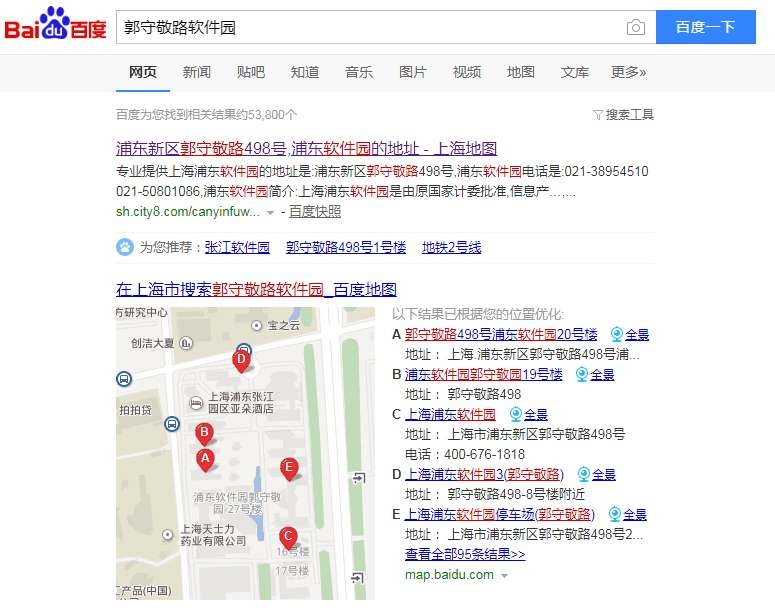Click 浦东软件园郭守敬园-27号楼 map label
The image size is (775, 611).
pyautogui.click(x=237, y=503)
